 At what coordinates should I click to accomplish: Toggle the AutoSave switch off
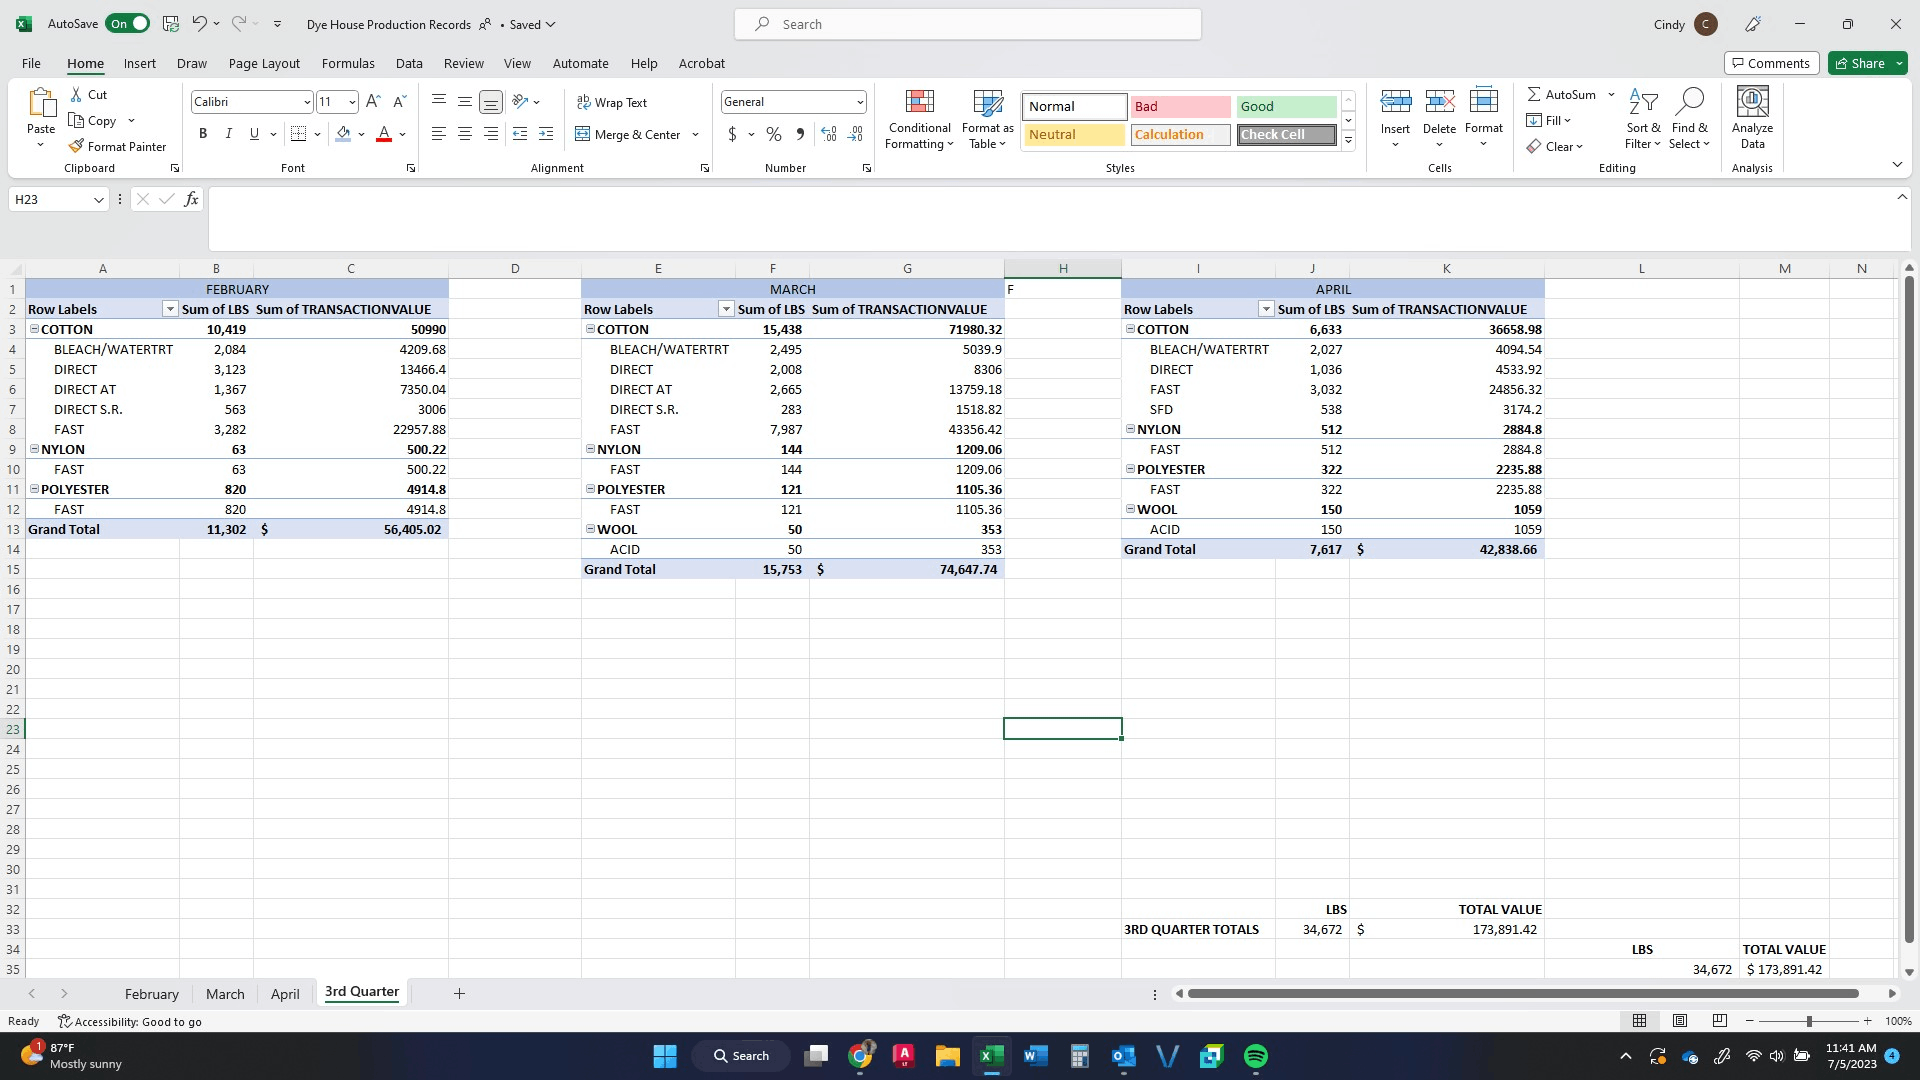tap(128, 24)
